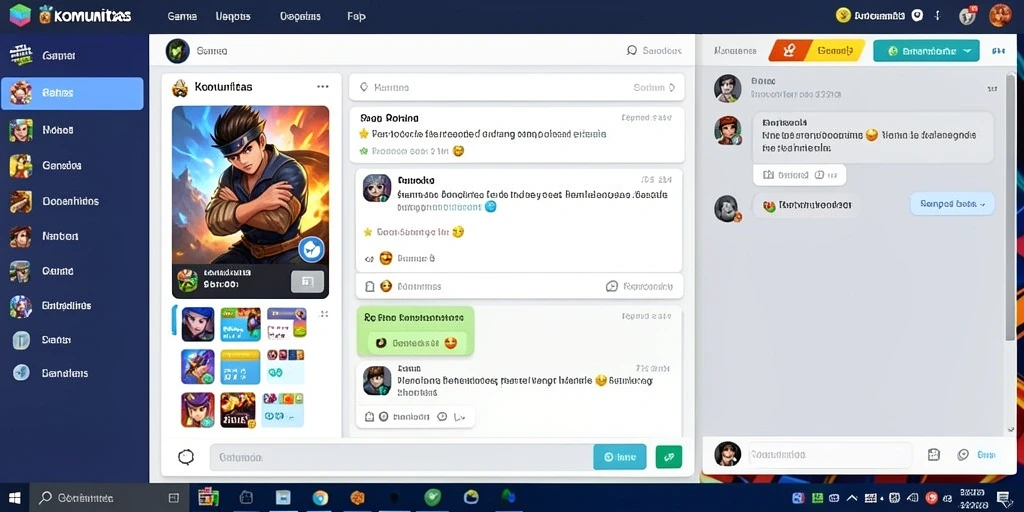Open Task View icon on taskbar
This screenshot has height=512, width=1024.
(x=174, y=498)
